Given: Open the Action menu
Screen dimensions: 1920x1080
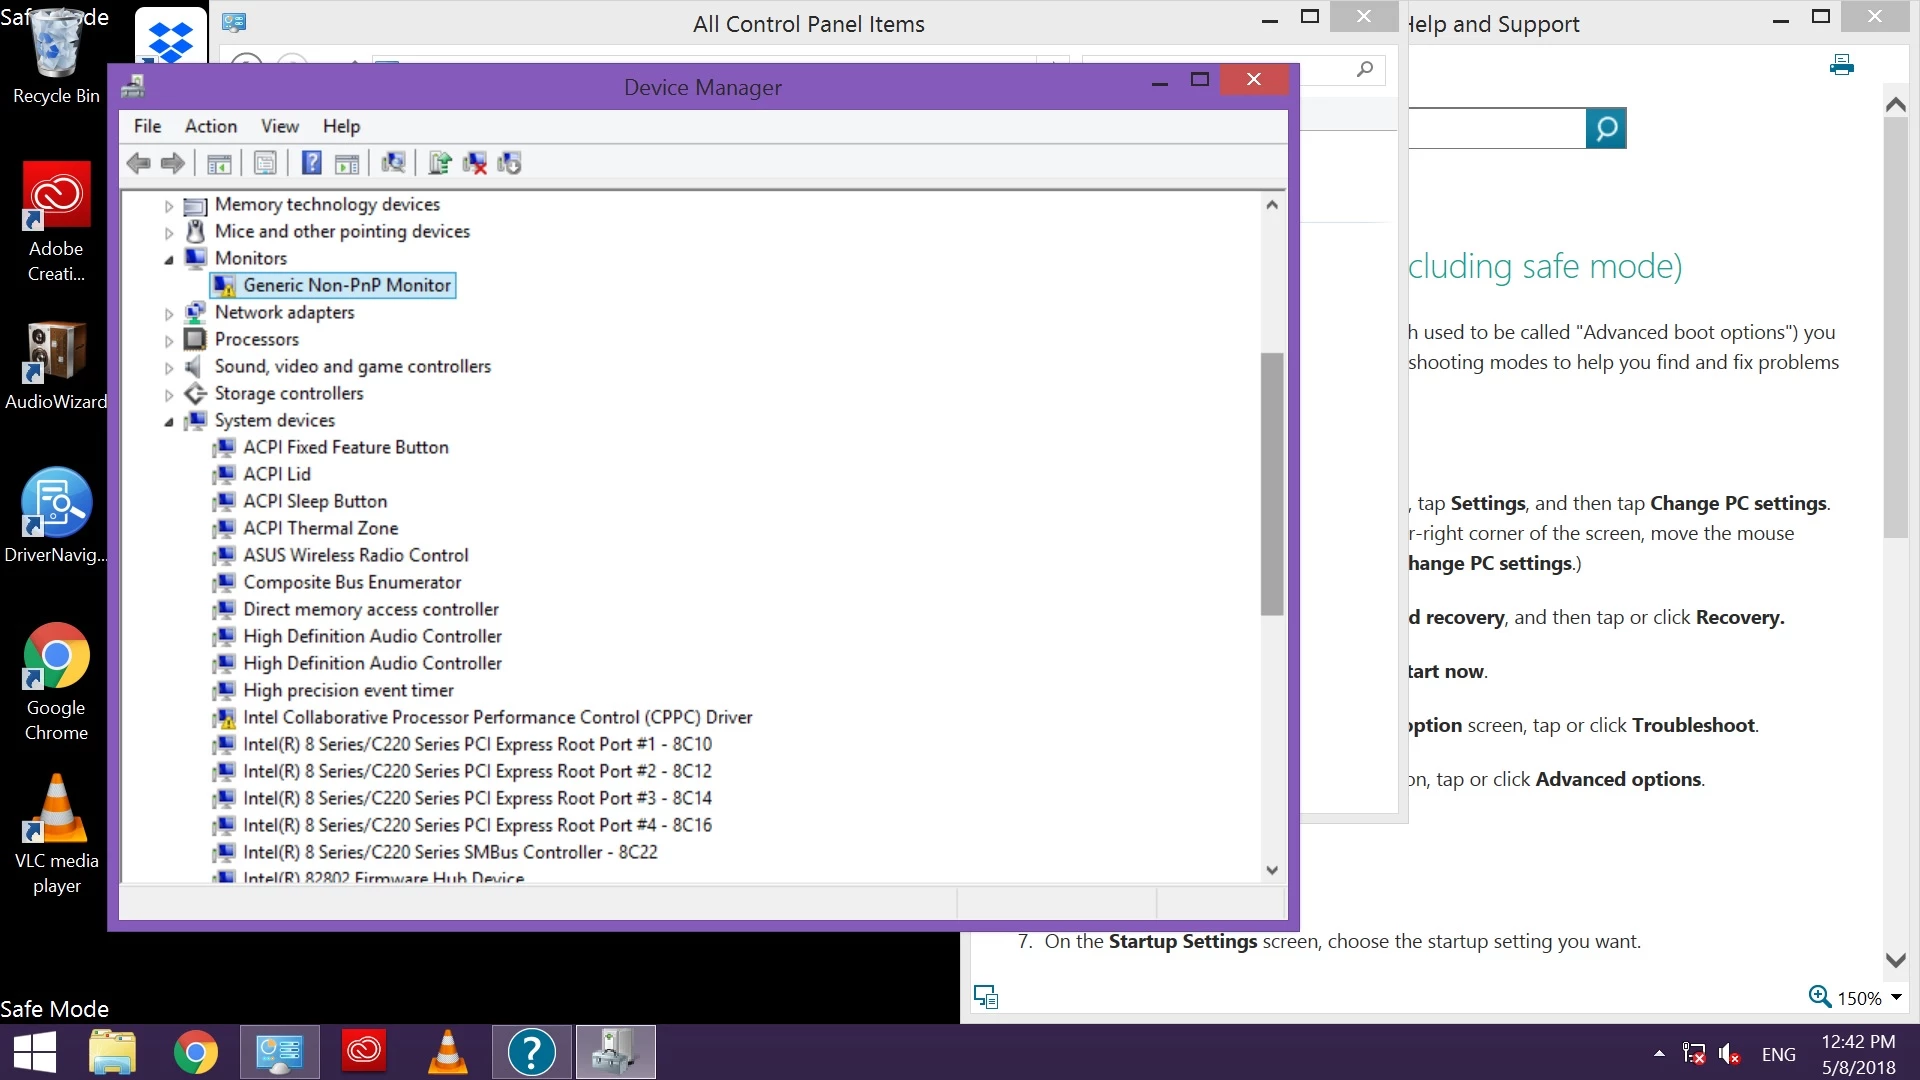Looking at the screenshot, I should pos(210,126).
